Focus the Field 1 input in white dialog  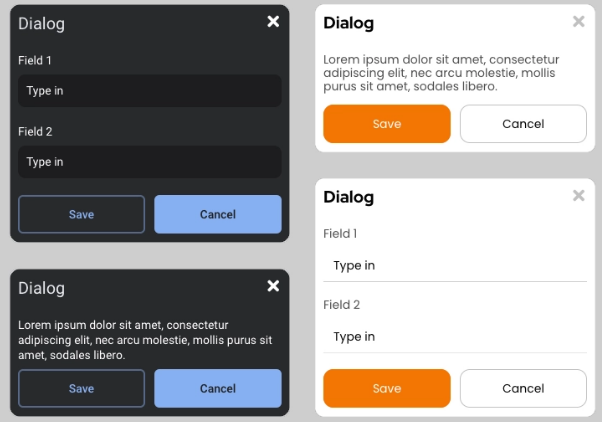click(x=454, y=266)
